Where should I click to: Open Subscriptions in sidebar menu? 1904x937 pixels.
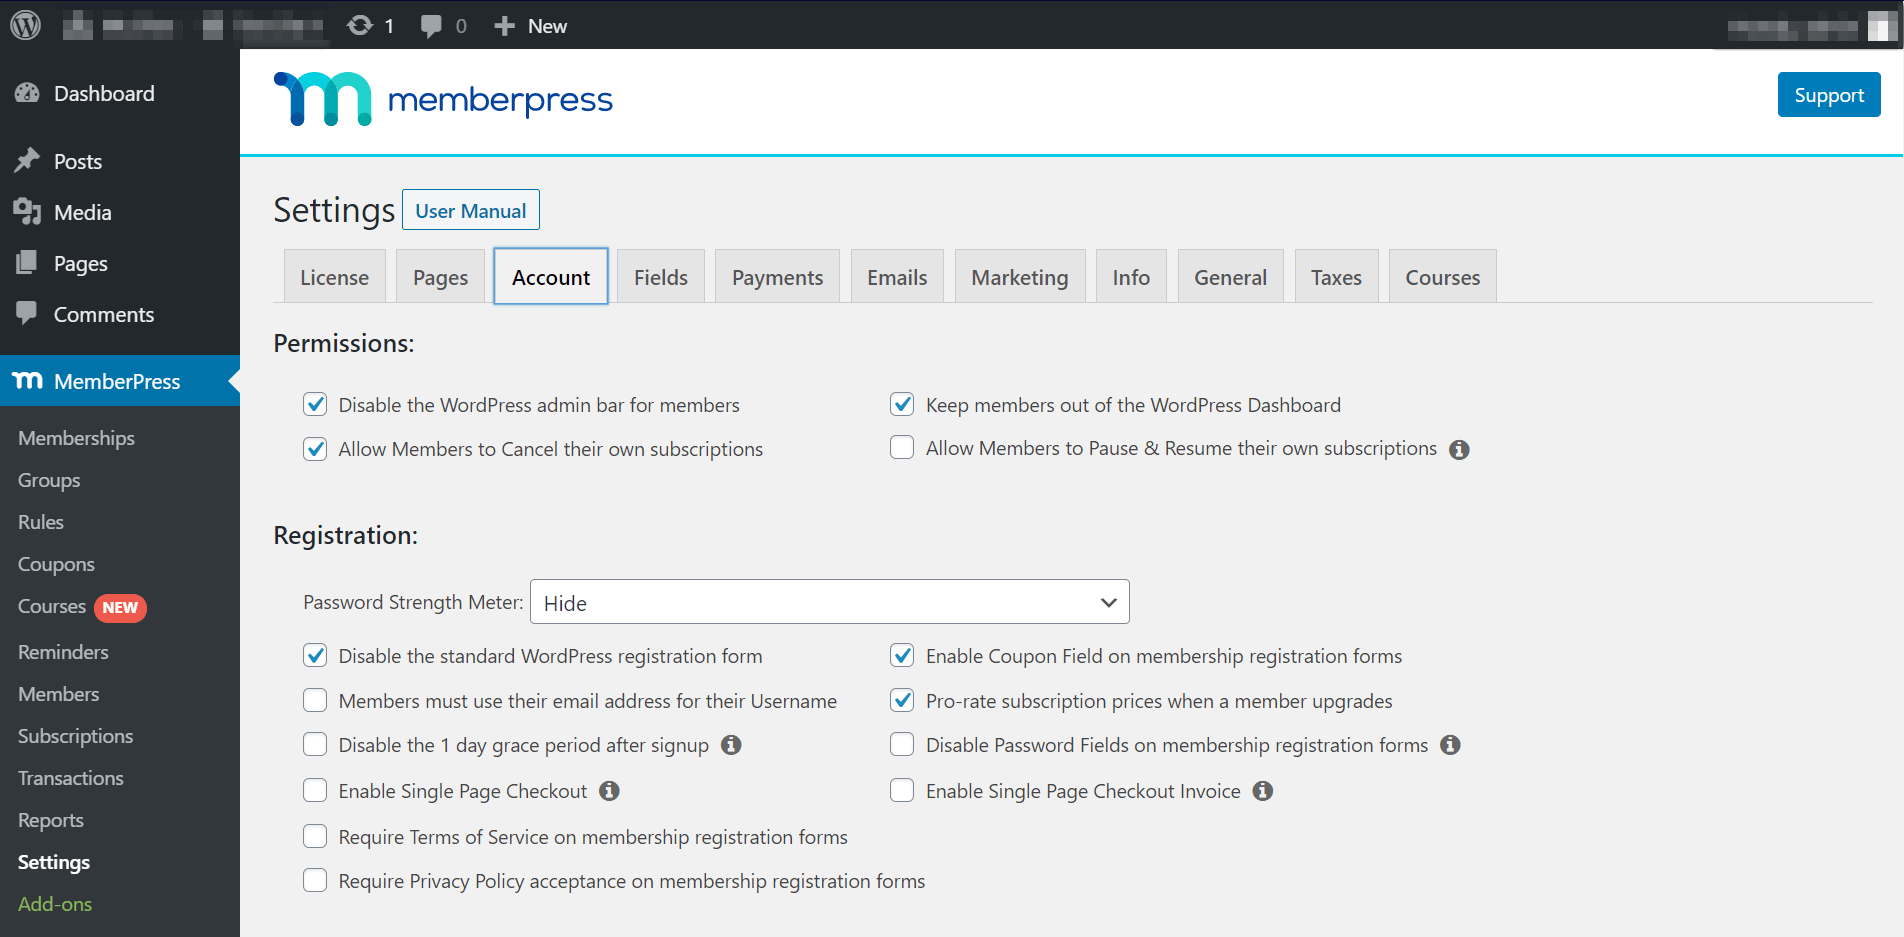click(x=75, y=736)
